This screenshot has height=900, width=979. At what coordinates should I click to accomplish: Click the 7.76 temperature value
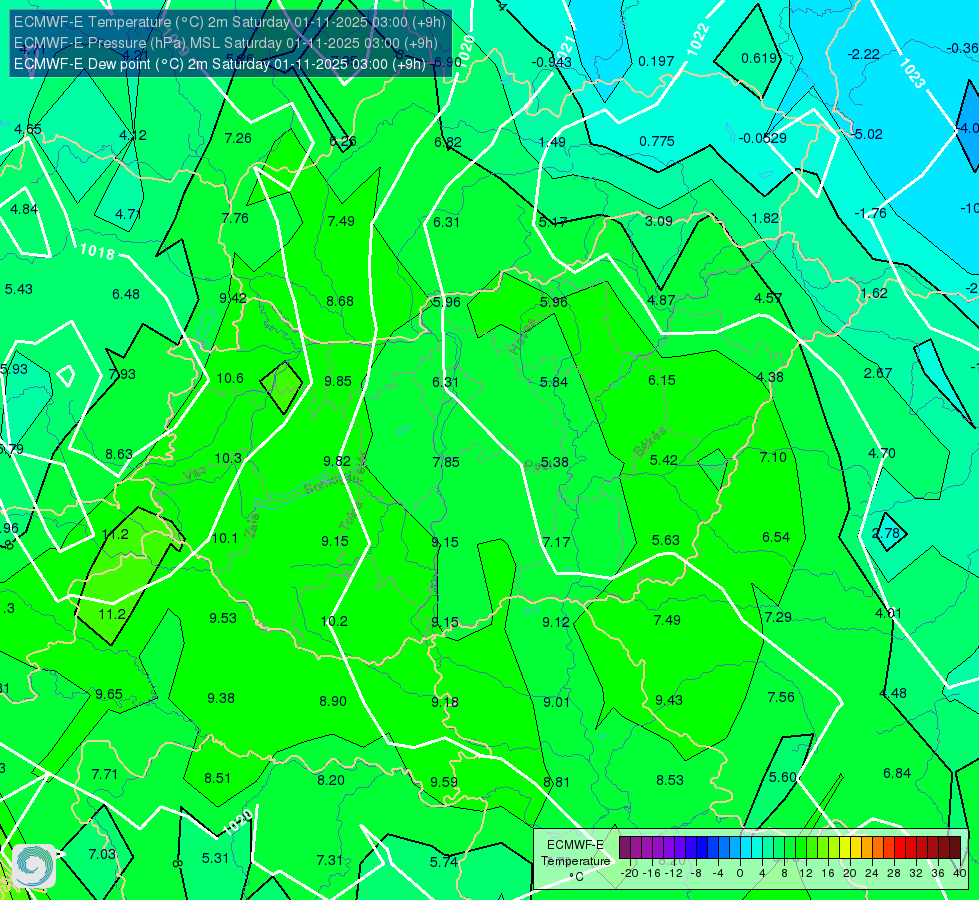235,218
